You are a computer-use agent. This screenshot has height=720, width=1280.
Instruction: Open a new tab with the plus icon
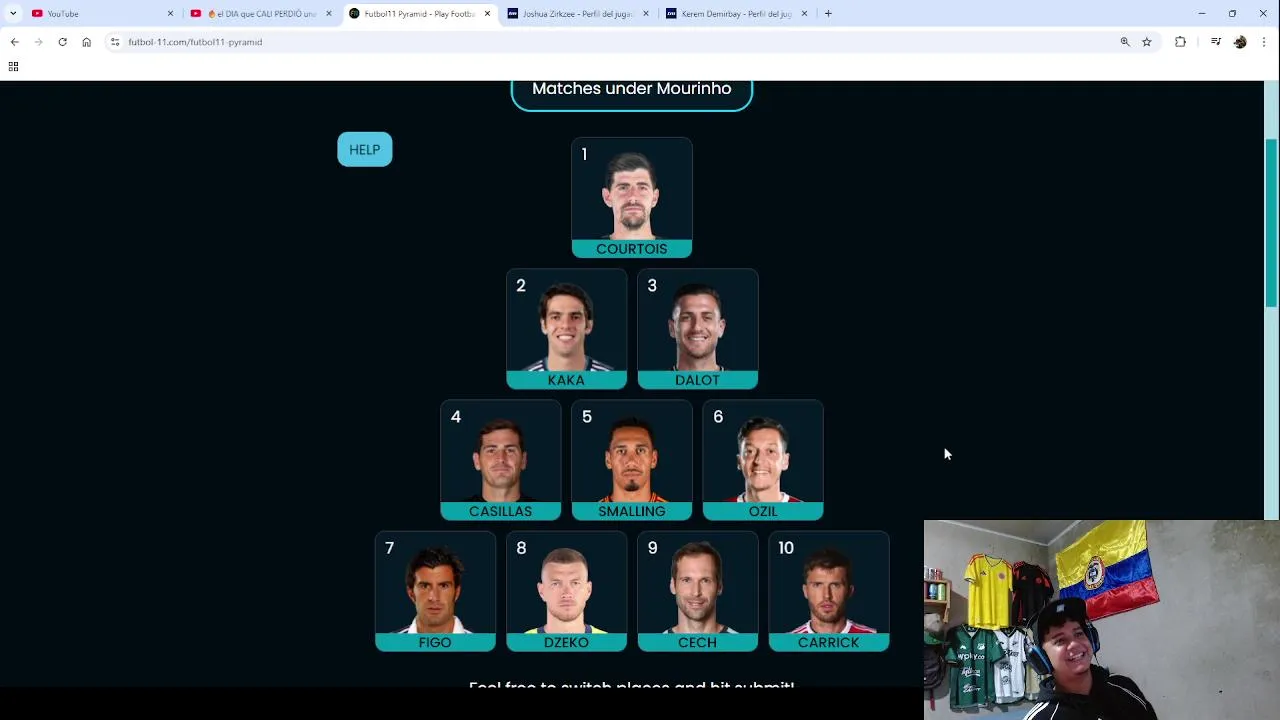(x=828, y=14)
